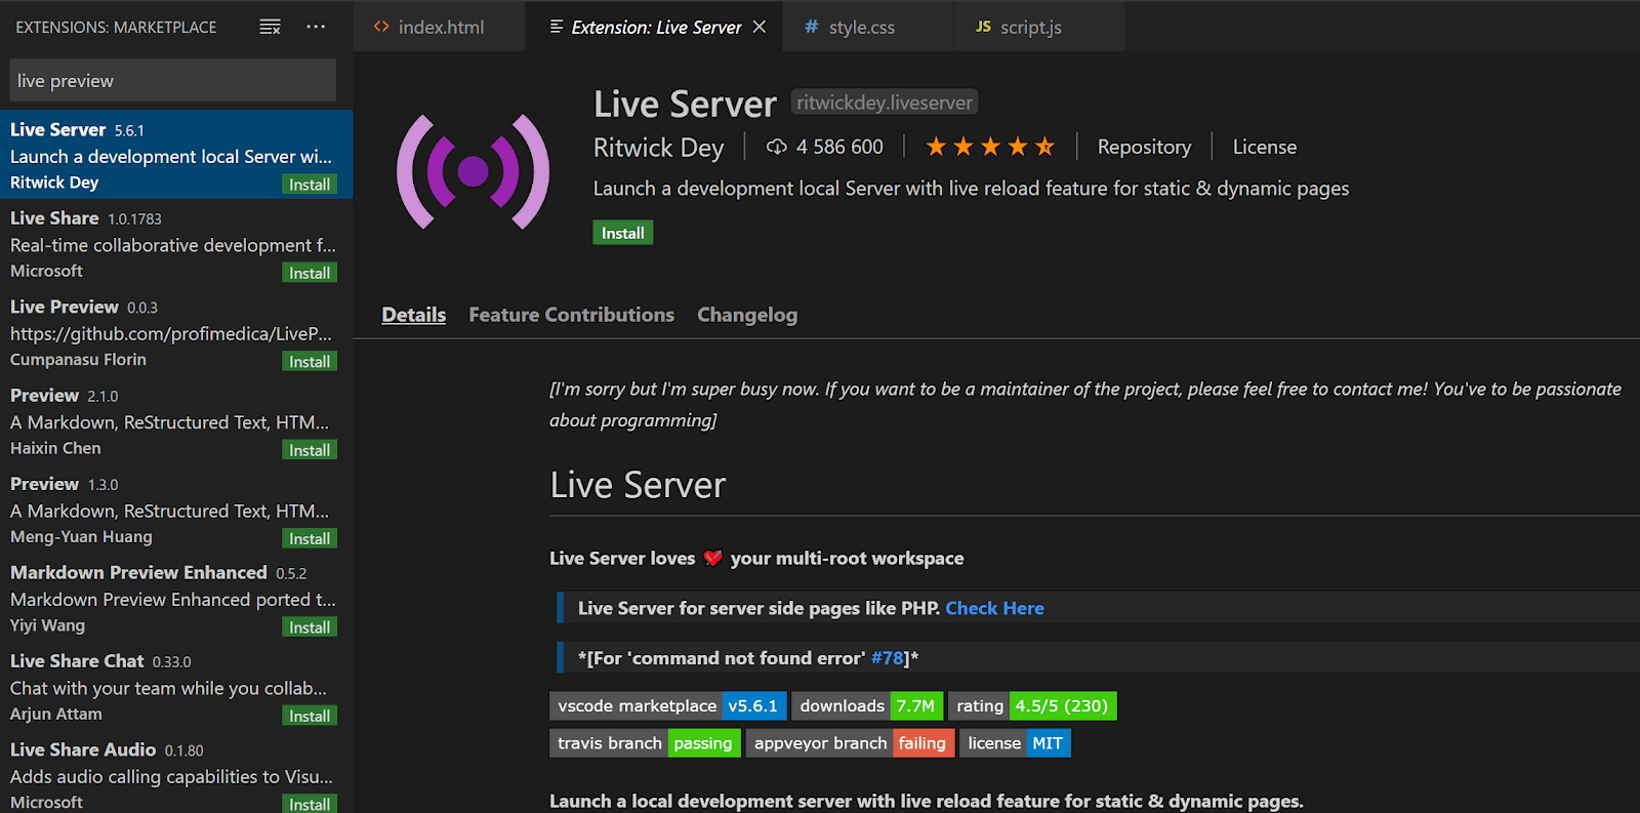The image size is (1640, 813).
Task: Click the travis branch passing badge
Action: [645, 743]
